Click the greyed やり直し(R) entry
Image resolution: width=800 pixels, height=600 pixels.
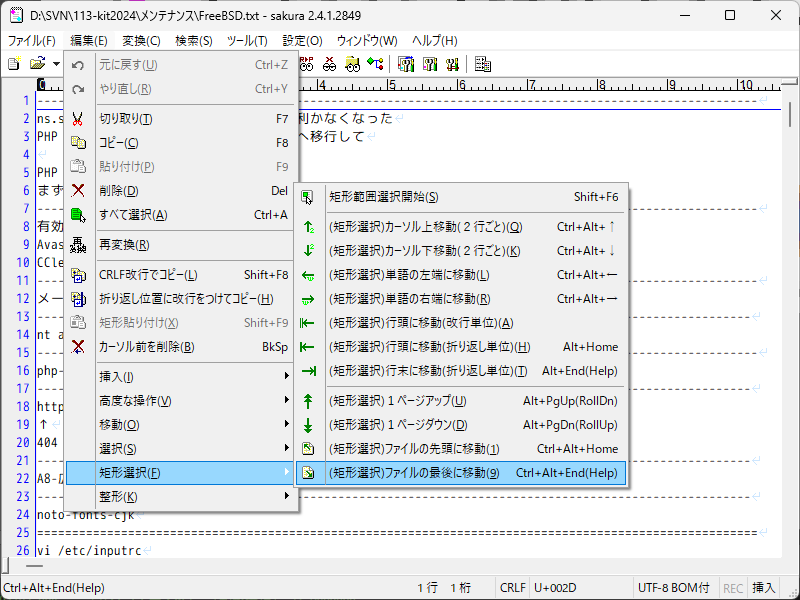[x=182, y=89]
